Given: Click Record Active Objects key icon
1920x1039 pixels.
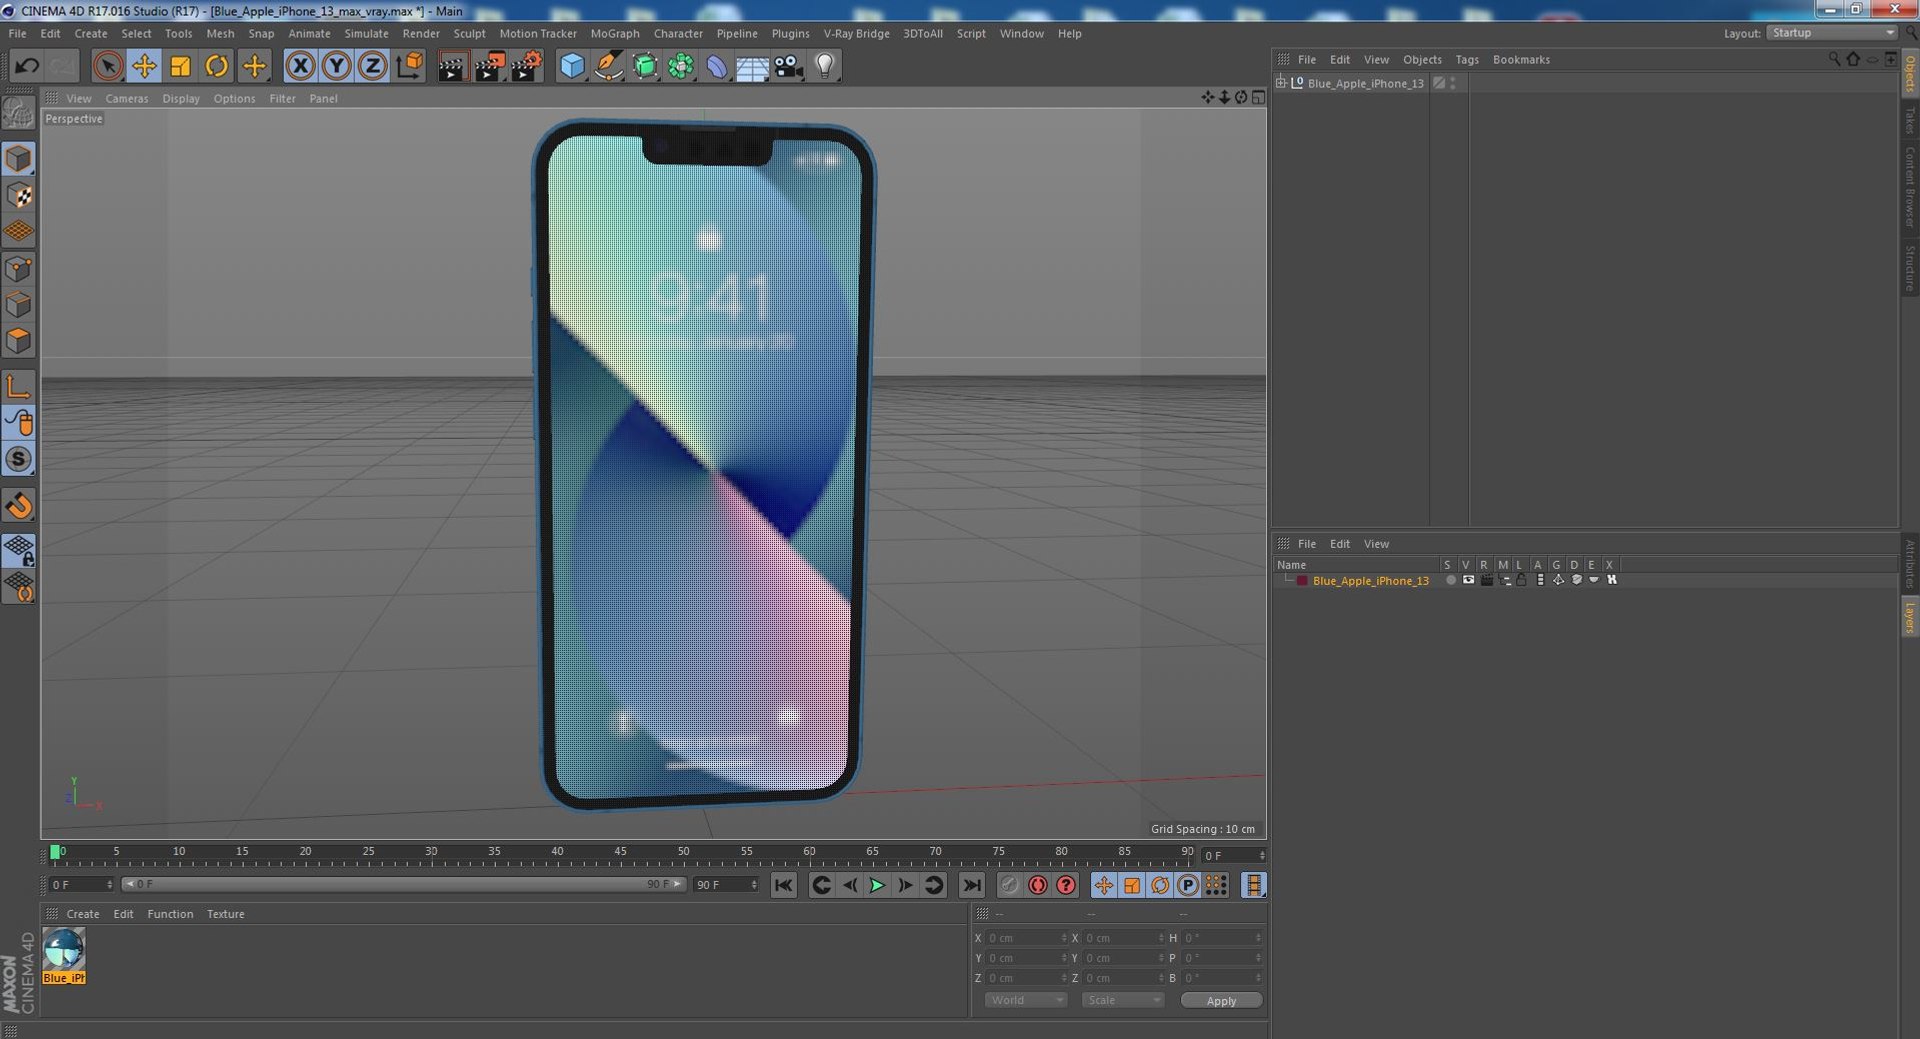Looking at the screenshot, I should point(1010,885).
